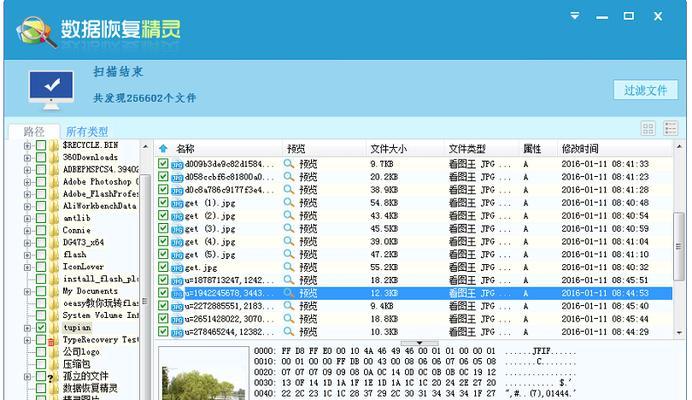This screenshot has width=692, height=400.
Task: Collapse preview pane splitter arrow
Action: (x=419, y=343)
